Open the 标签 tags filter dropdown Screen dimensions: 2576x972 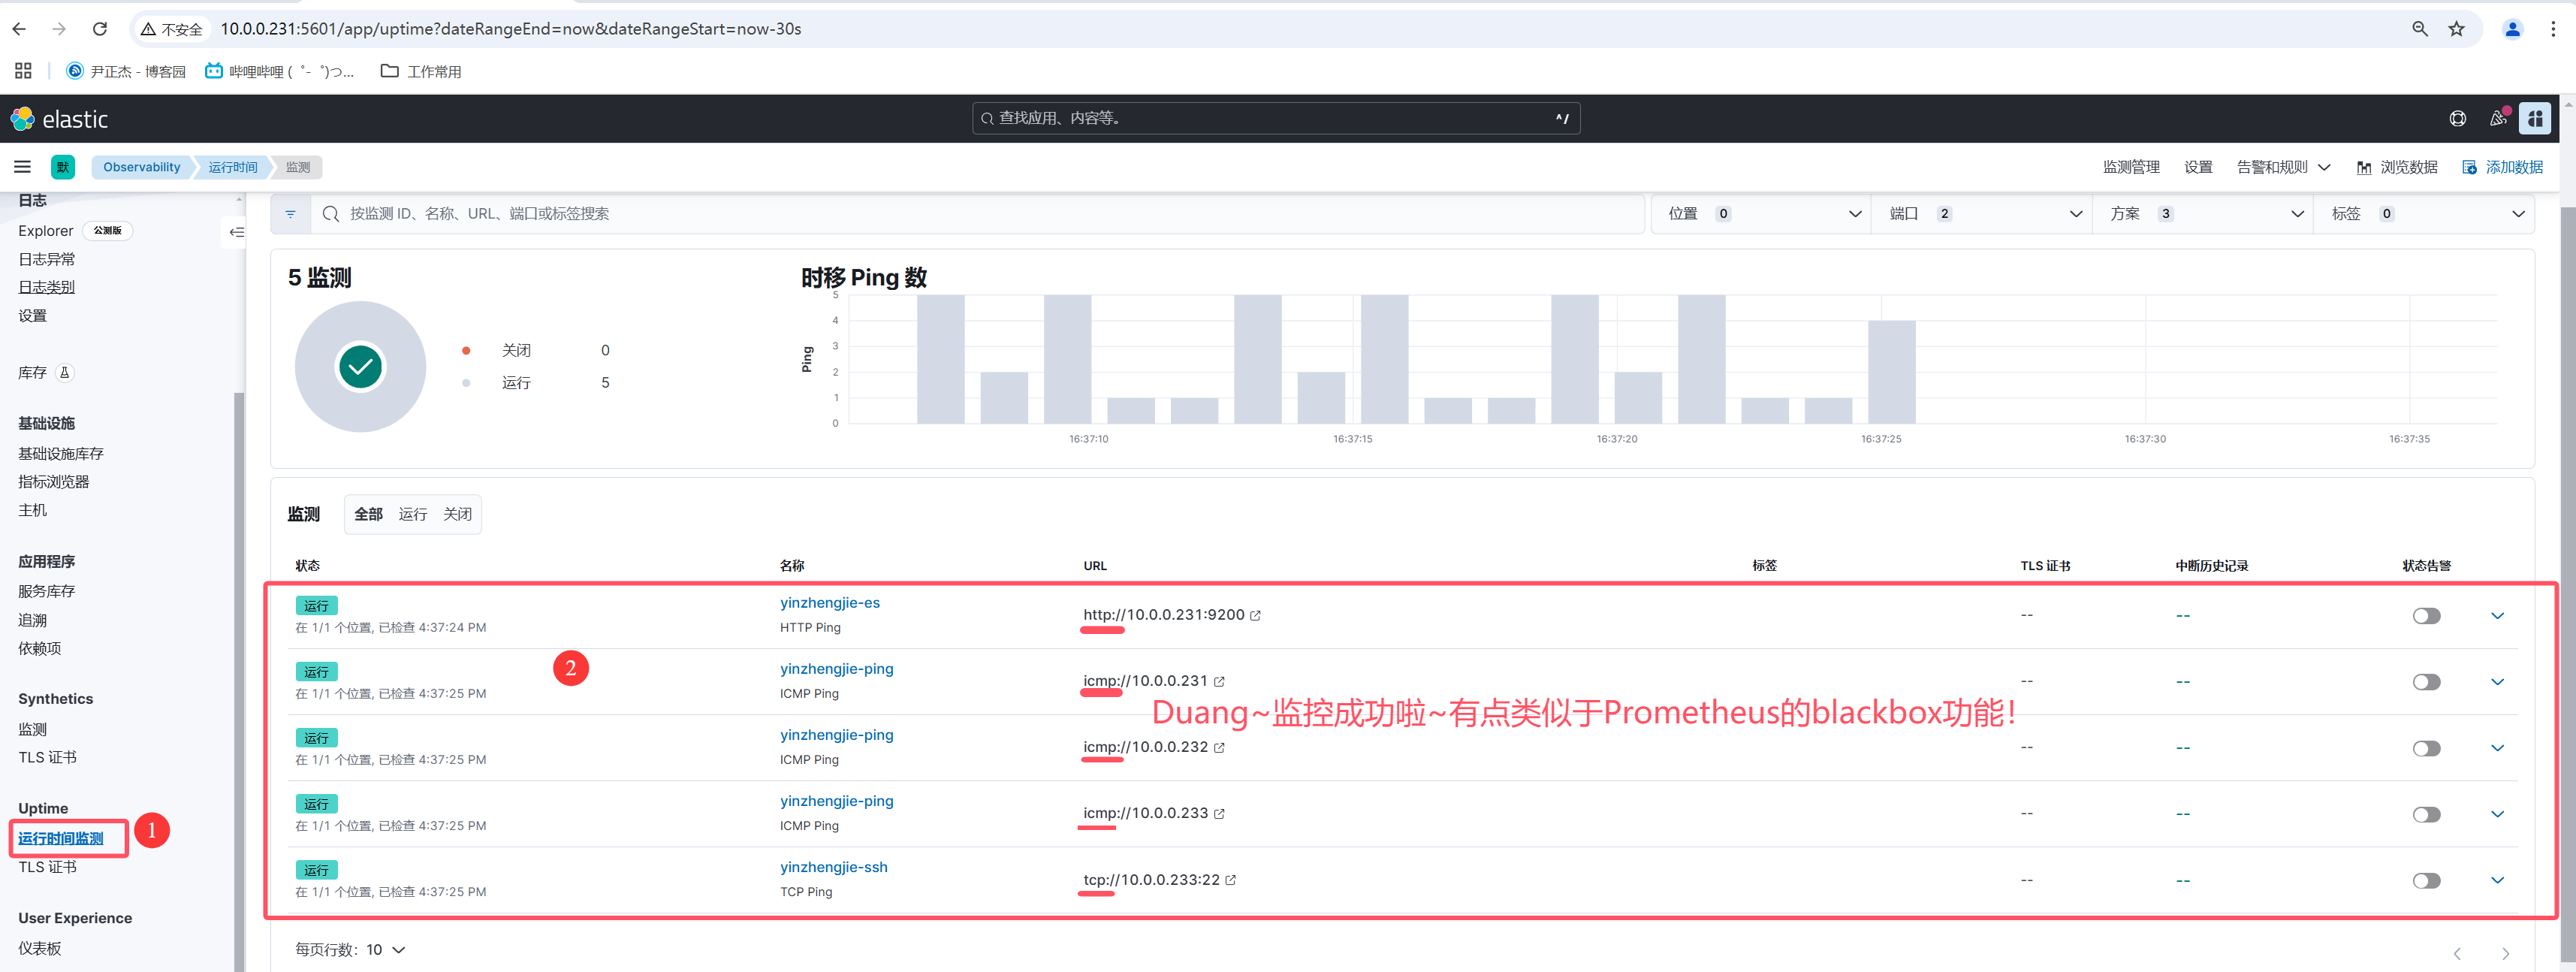(2424, 214)
